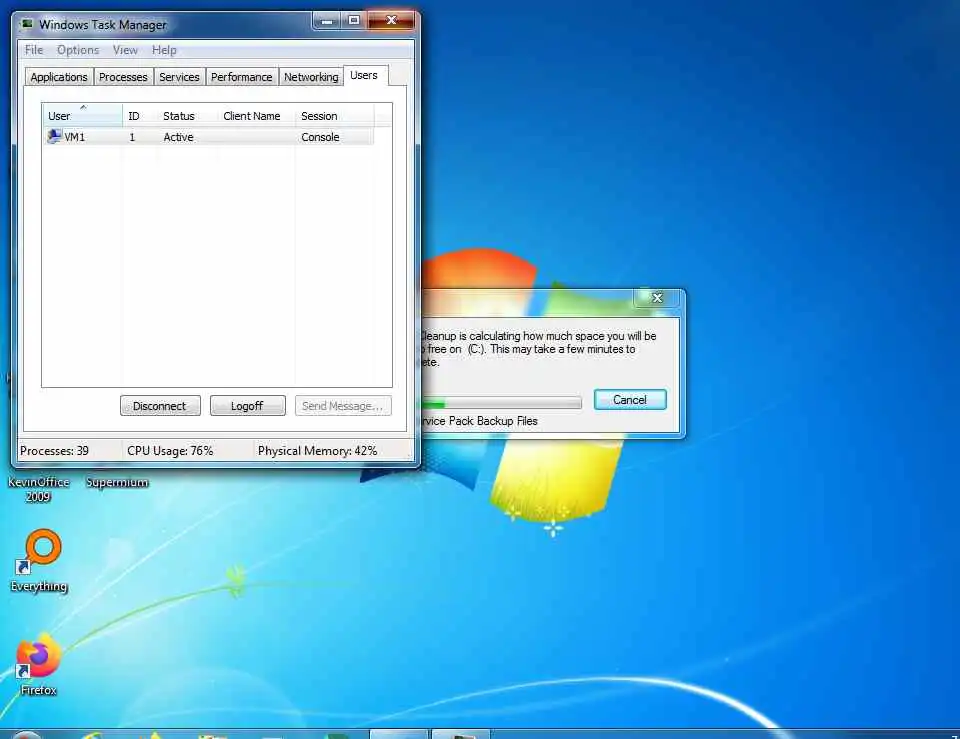Switch to the Applications tab
The height and width of the screenshot is (739, 960).
59,77
